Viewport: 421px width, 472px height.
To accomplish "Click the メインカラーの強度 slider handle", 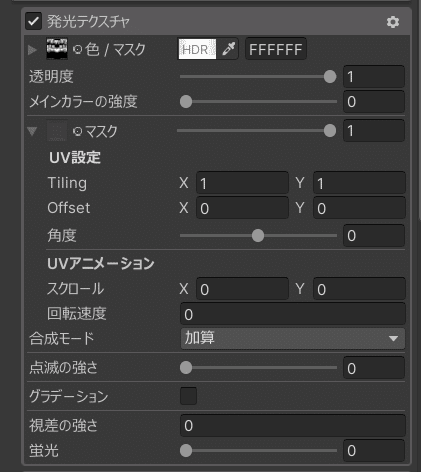I will 186,102.
